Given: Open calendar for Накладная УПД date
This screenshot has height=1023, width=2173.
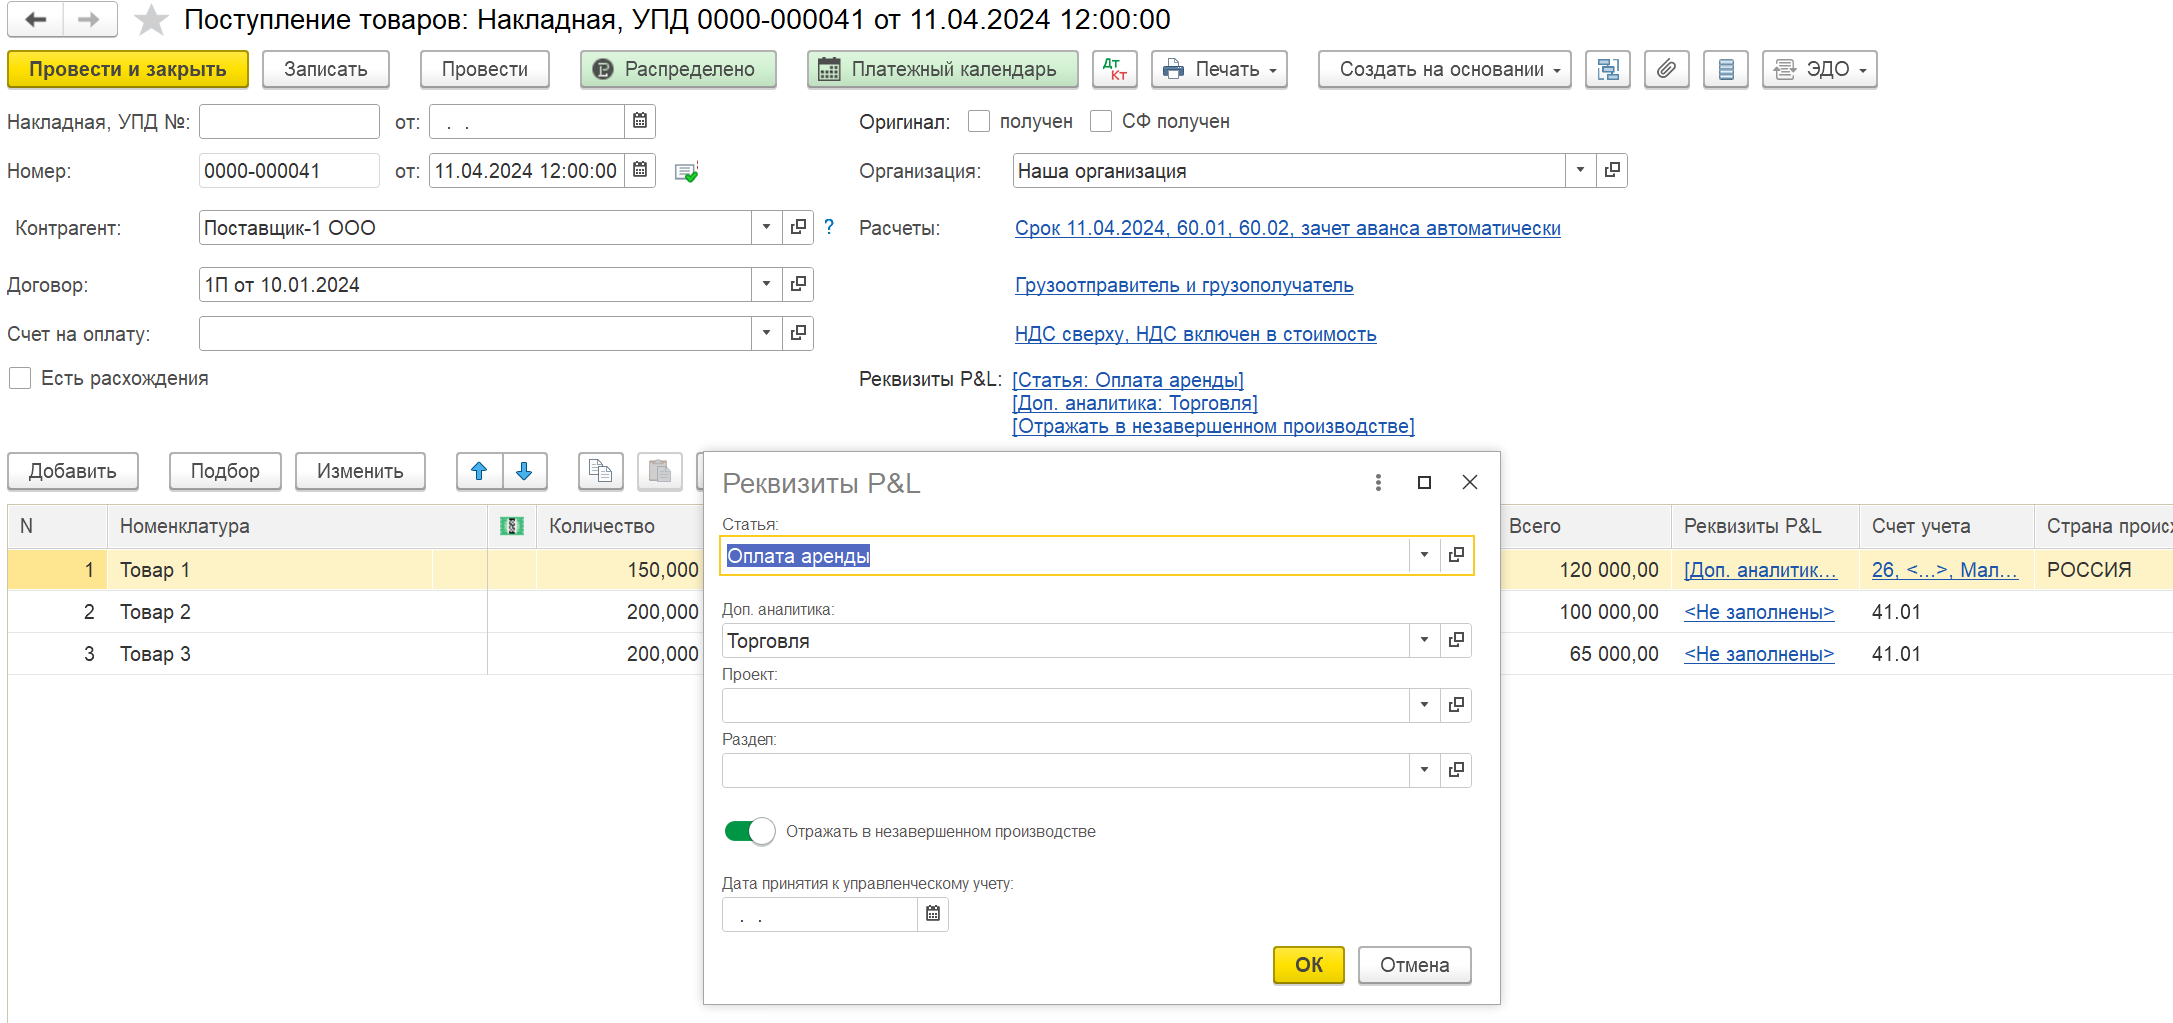Looking at the screenshot, I should (640, 121).
